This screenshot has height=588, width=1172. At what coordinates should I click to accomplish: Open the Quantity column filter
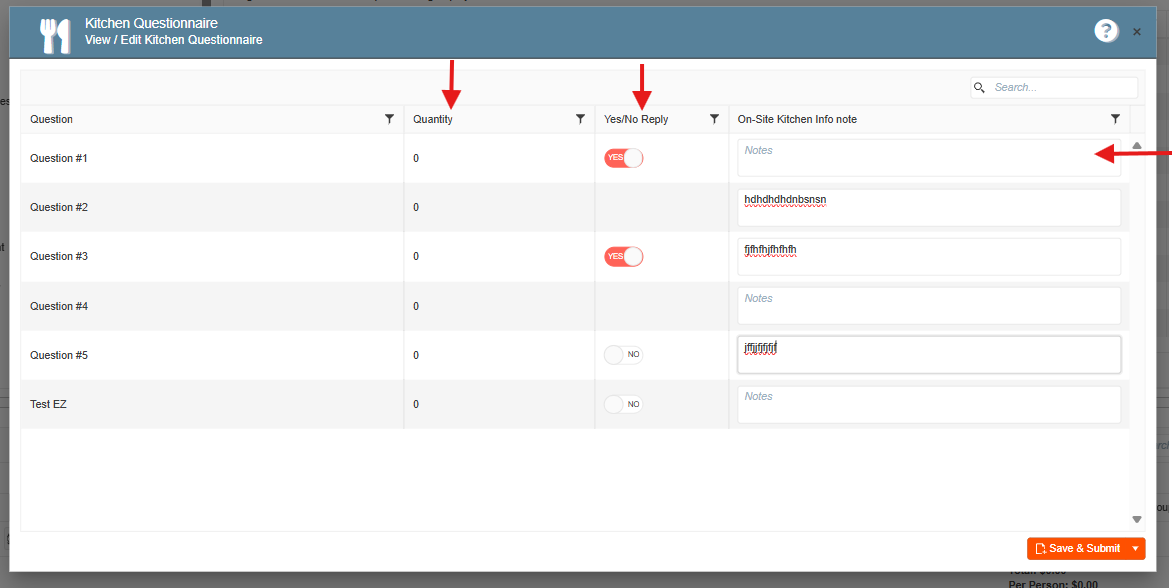pyautogui.click(x=580, y=119)
